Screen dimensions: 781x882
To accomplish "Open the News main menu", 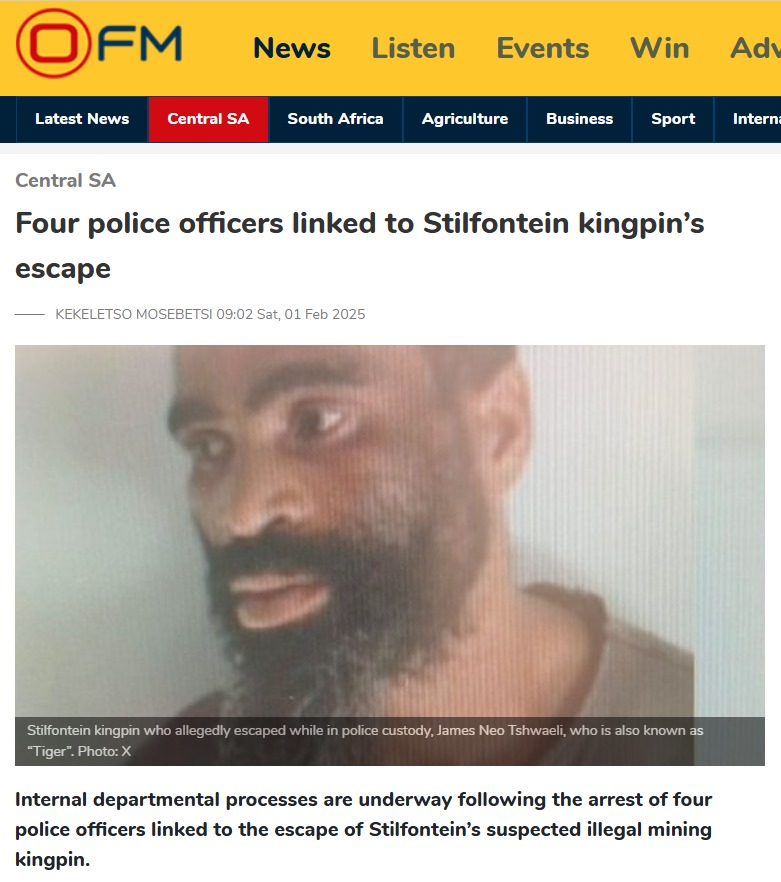I will pos(292,48).
